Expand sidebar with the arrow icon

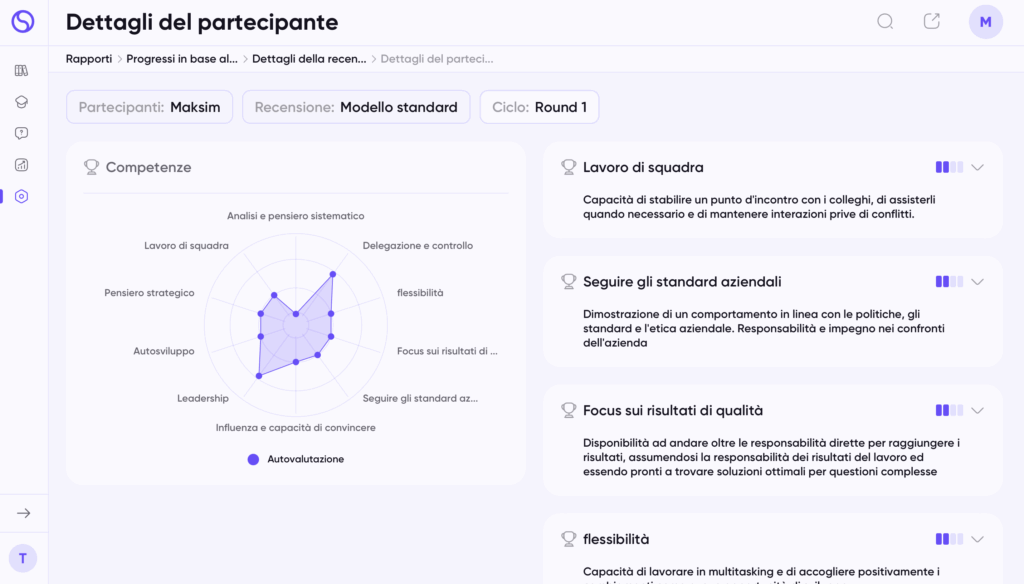click(24, 513)
